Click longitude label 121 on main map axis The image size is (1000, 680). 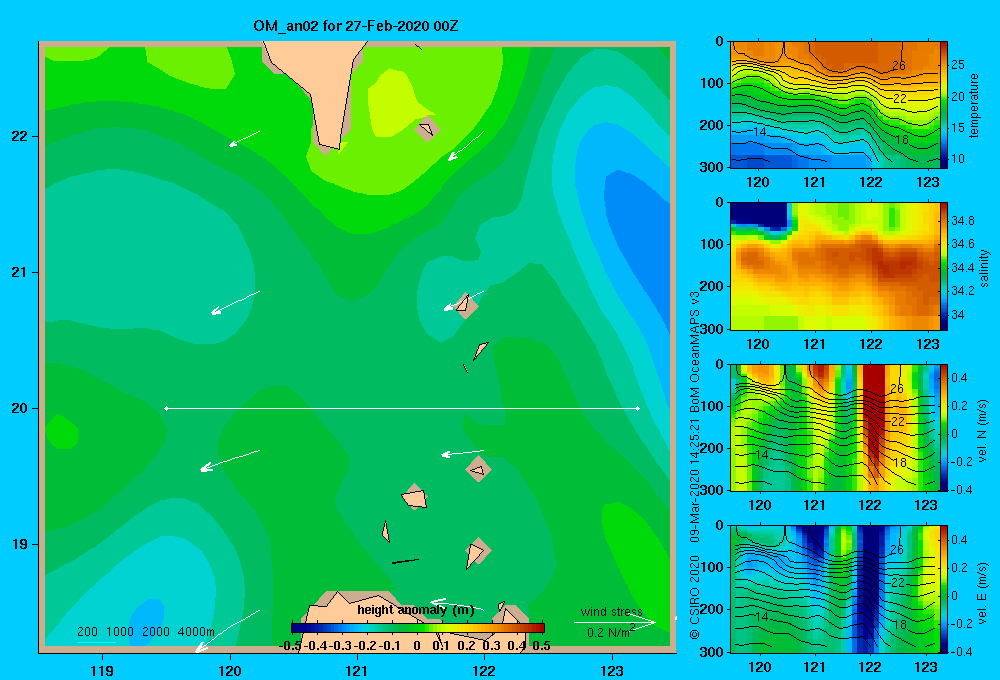click(357, 670)
